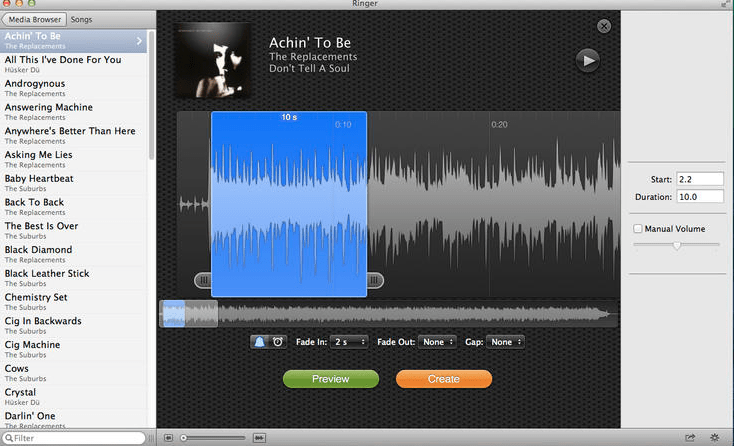Viewport: 734px width, 446px height.
Task: Select song Androgynous
Action: pos(73,88)
